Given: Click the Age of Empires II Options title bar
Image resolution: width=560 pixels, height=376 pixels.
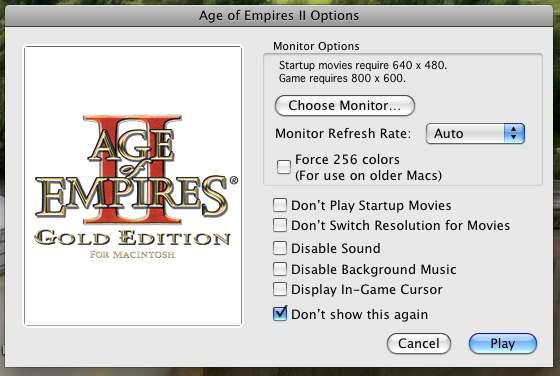Looking at the screenshot, I should (279, 16).
